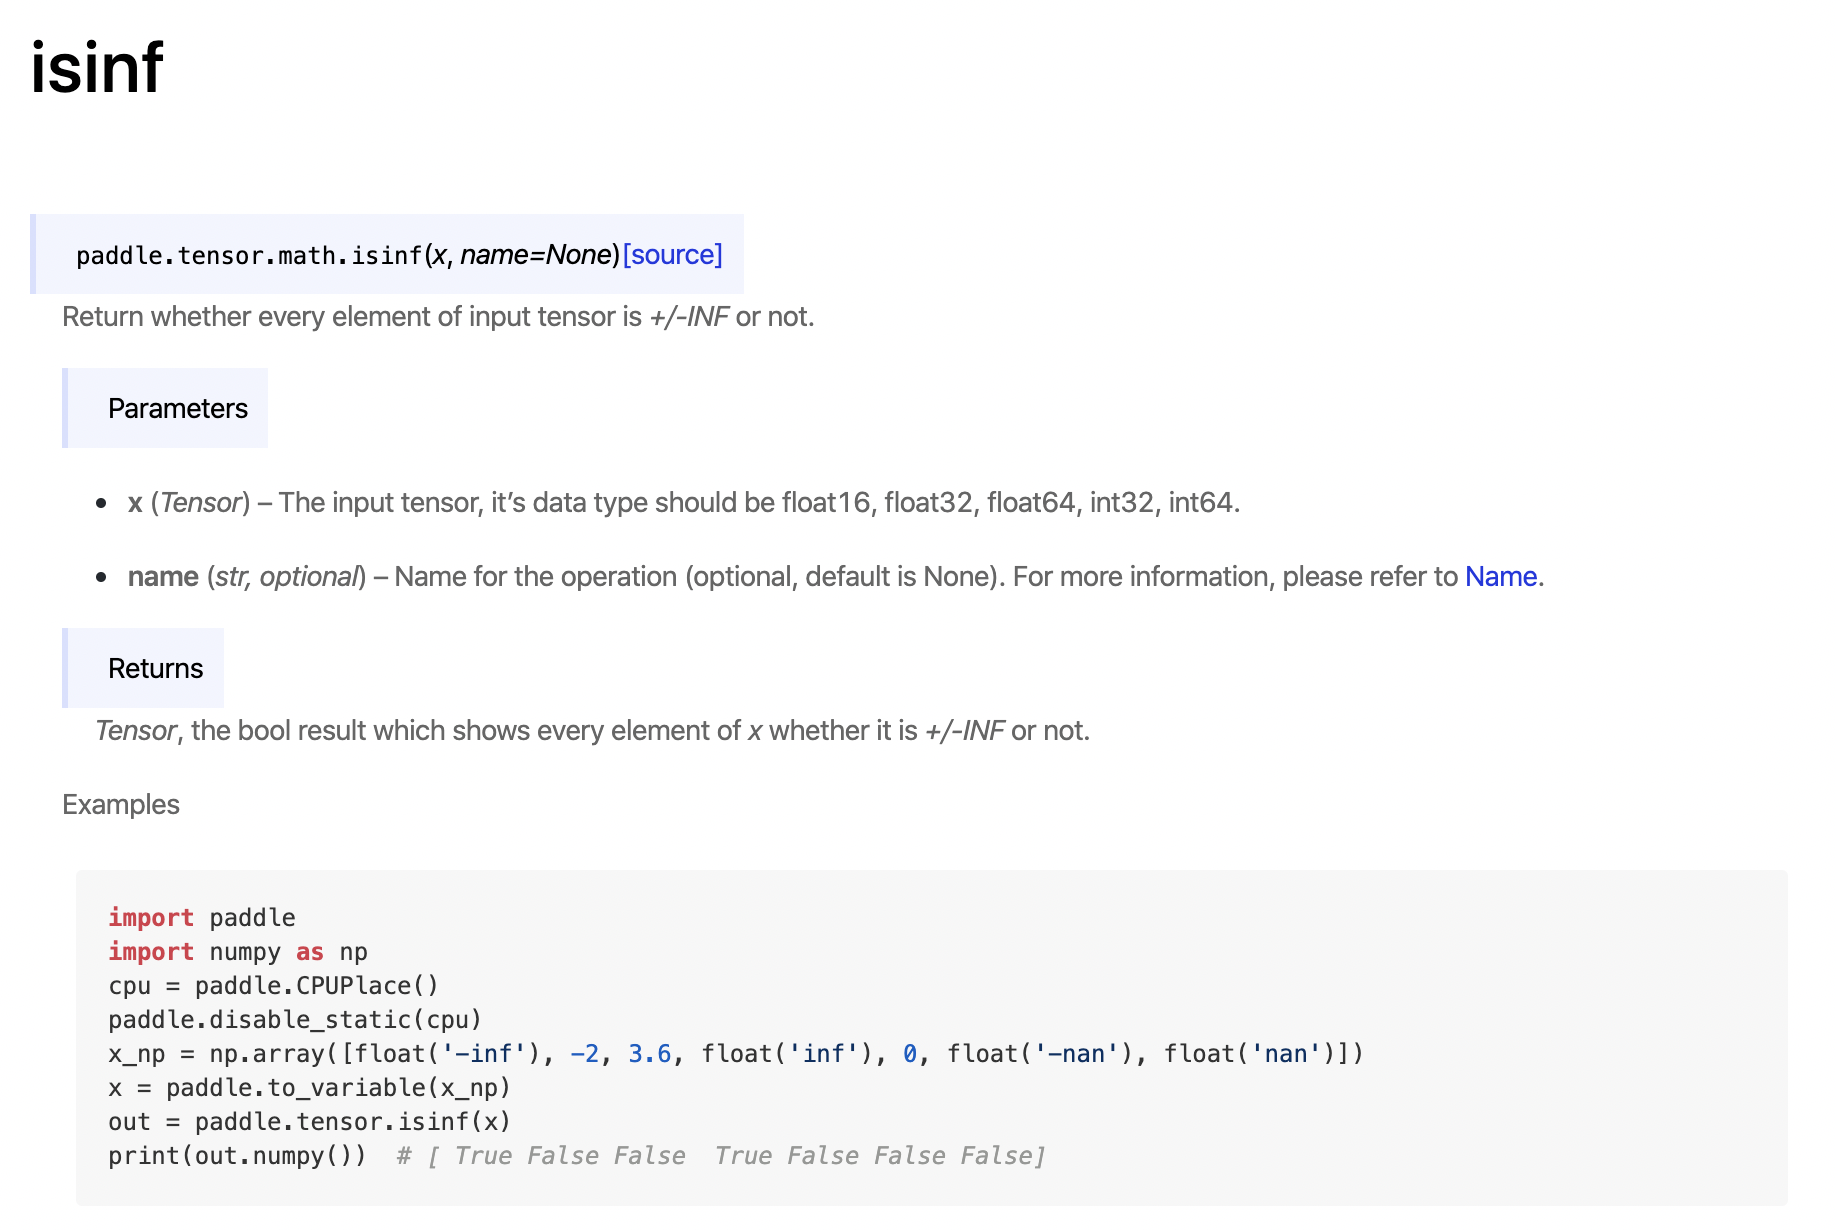Click the 'cpu = paddle.CPUPlace()' line

coord(273,986)
